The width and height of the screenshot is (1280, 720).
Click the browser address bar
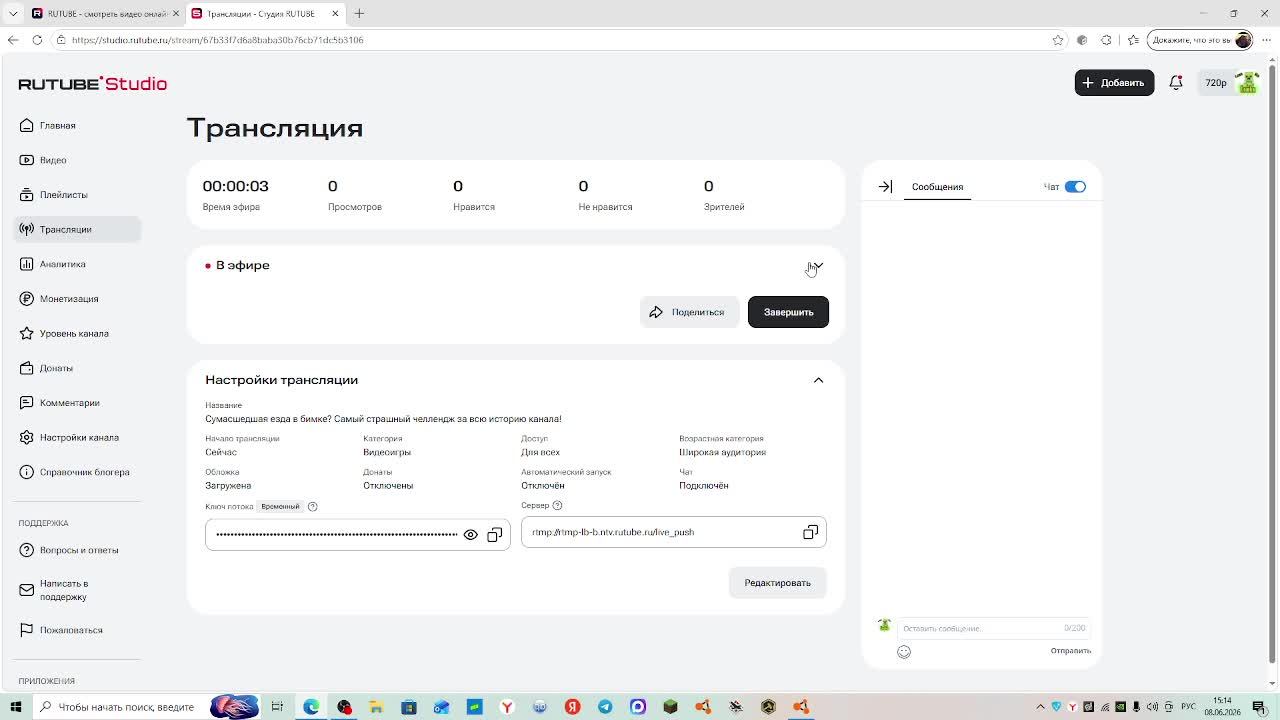pyautogui.click(x=560, y=40)
